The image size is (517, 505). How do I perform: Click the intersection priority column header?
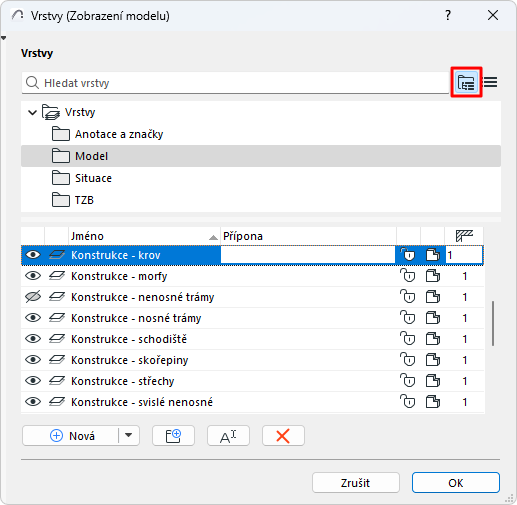coord(464,236)
